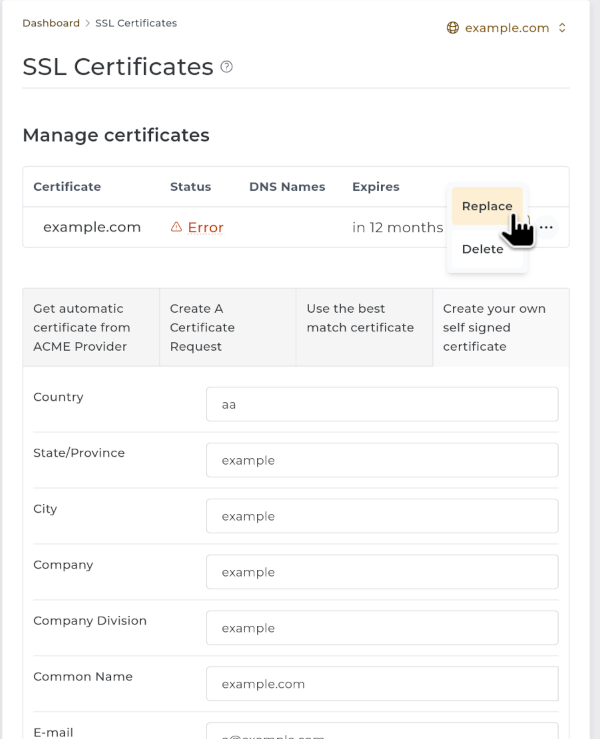Screen dimensions: 600x739
Task: Choose Replace from the certificate menu
Action: (x=487, y=206)
